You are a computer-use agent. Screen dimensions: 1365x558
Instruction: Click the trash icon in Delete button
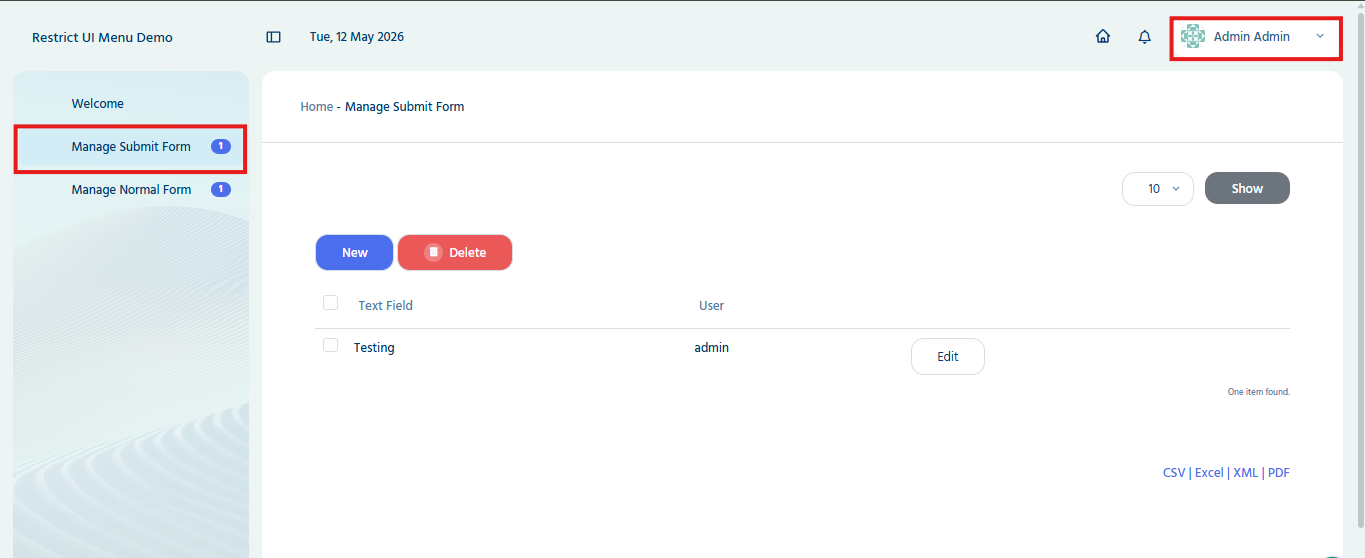(433, 253)
